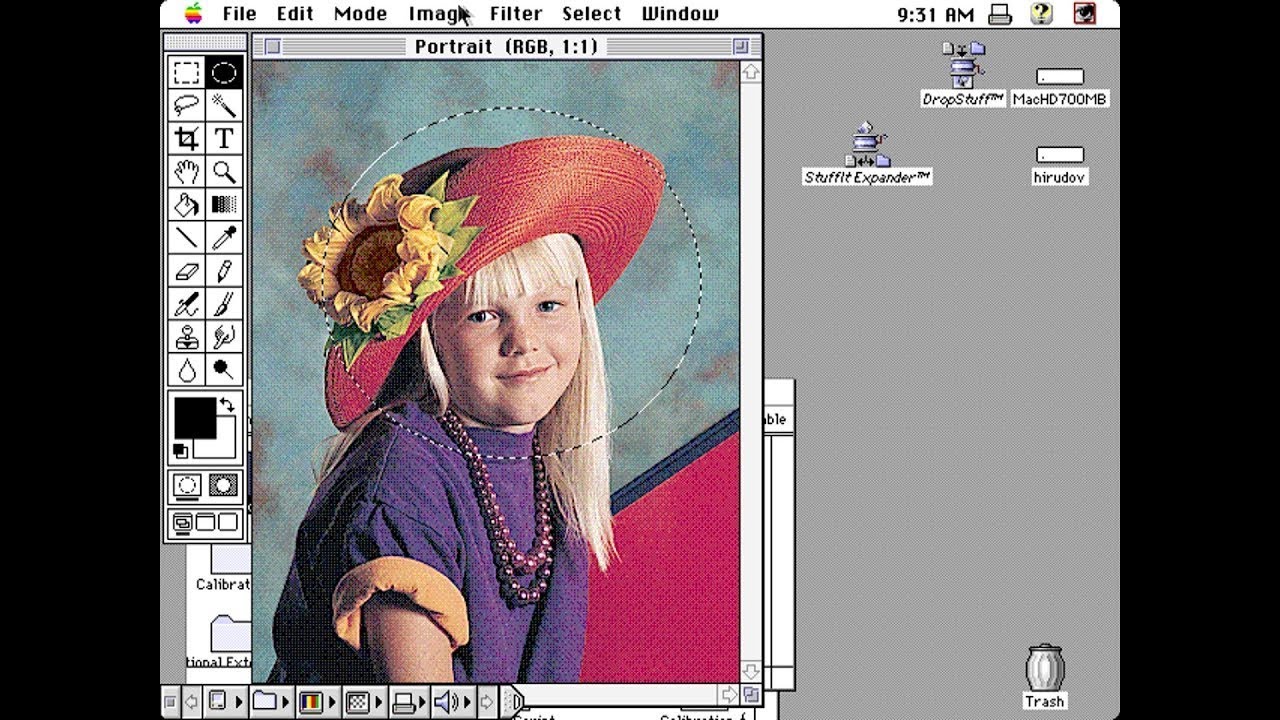This screenshot has height=720, width=1280.
Task: Open the Mode menu
Action: pos(360,14)
